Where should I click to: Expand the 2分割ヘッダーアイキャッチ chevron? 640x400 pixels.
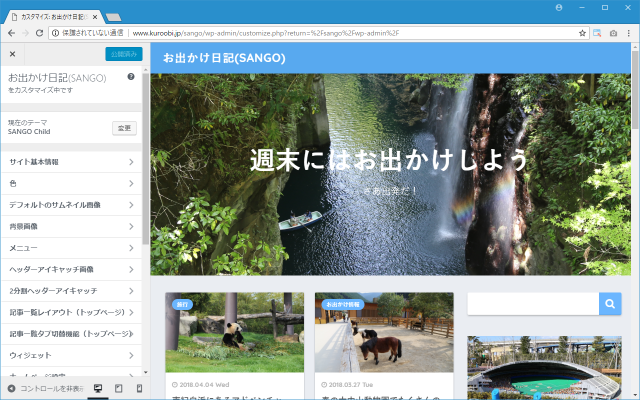(131, 291)
